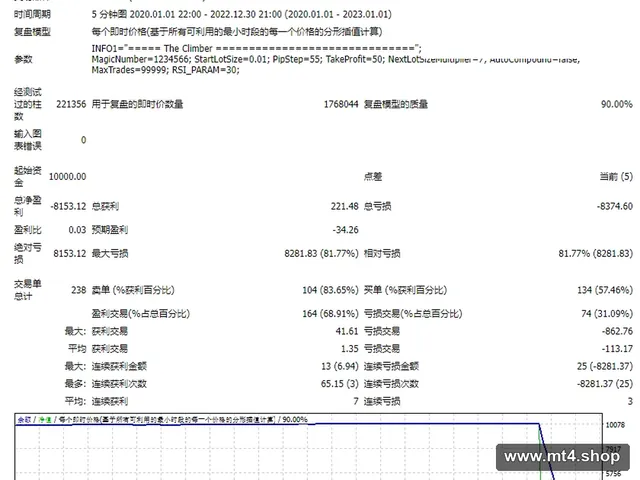
Task: Click the 参数 label
Action: coord(23,59)
